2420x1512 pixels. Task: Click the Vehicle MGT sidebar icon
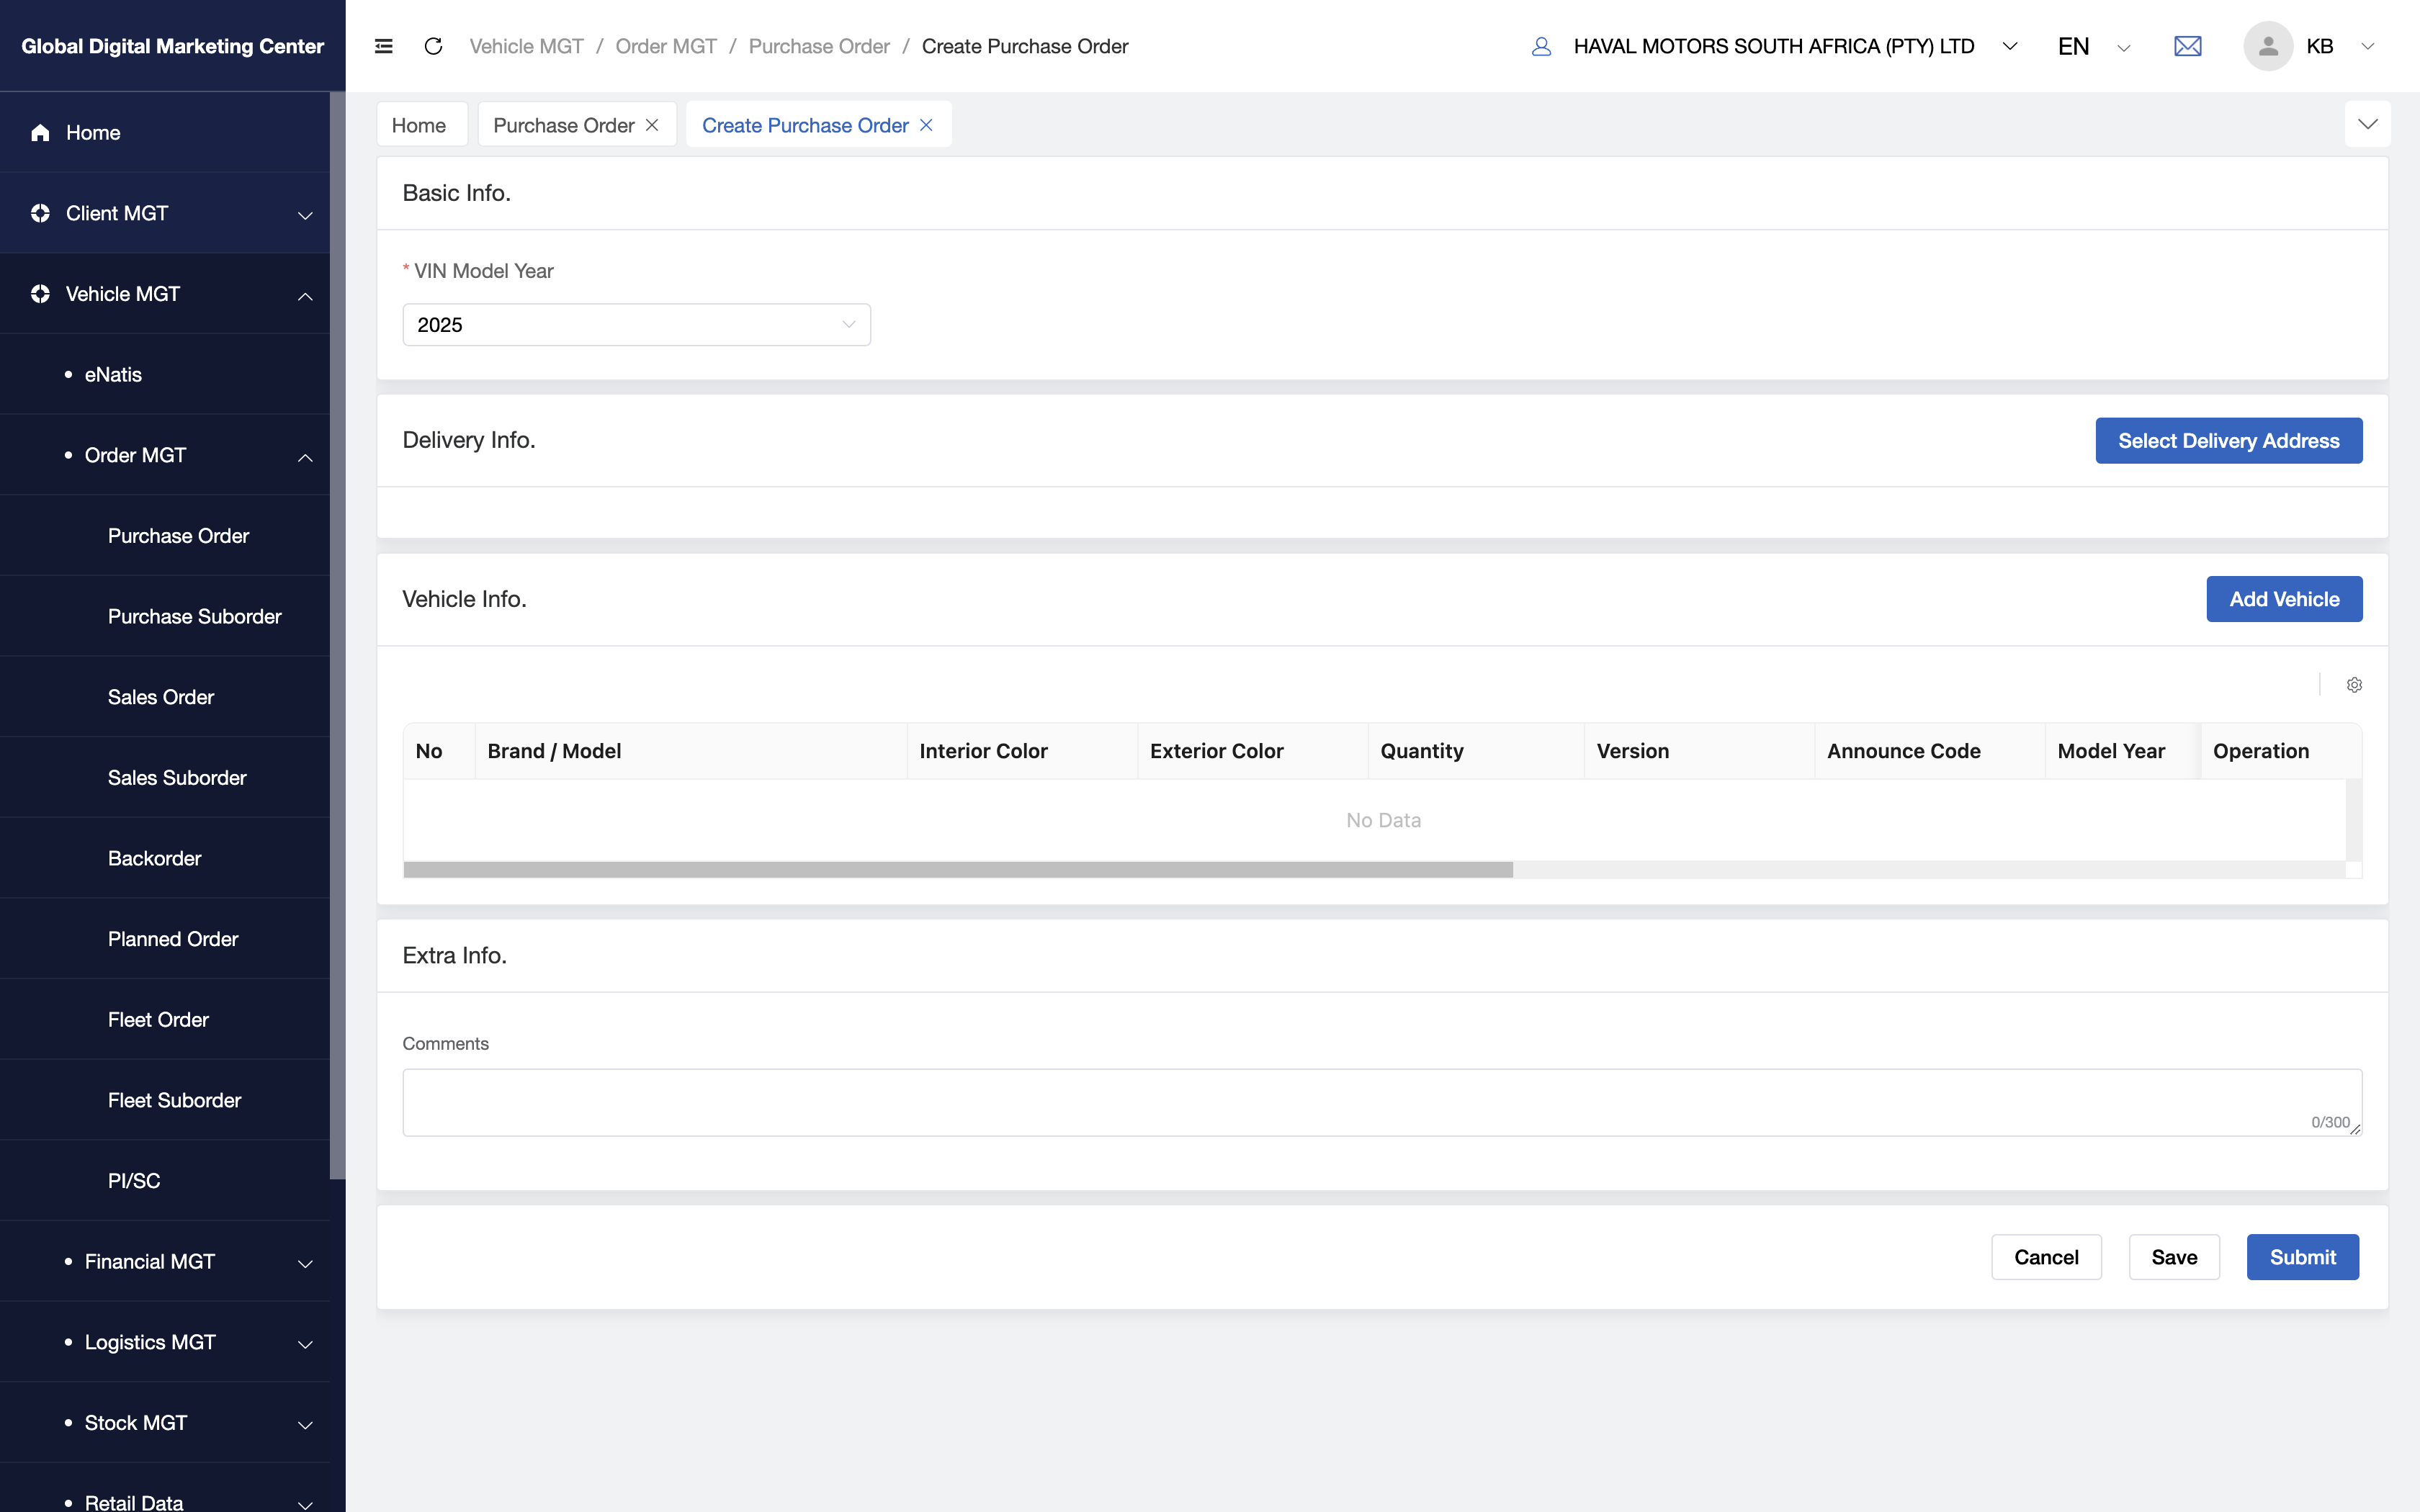click(40, 294)
